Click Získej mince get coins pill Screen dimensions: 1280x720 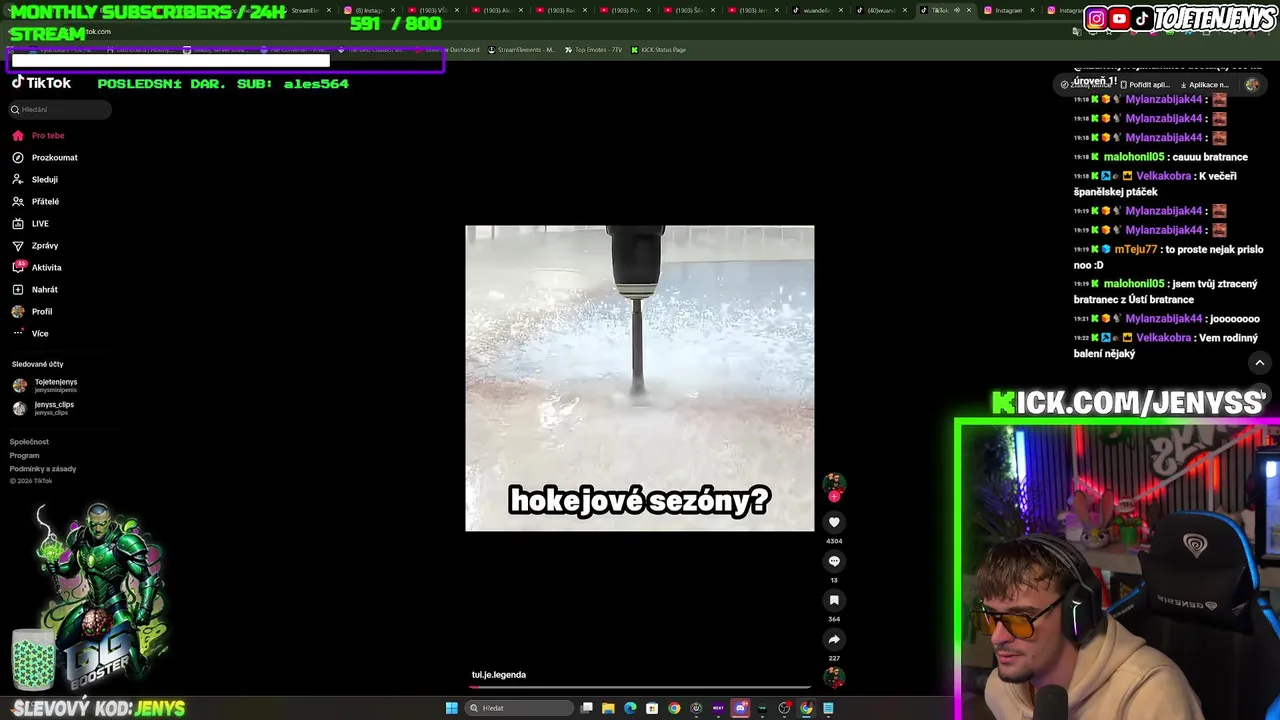click(x=1087, y=85)
